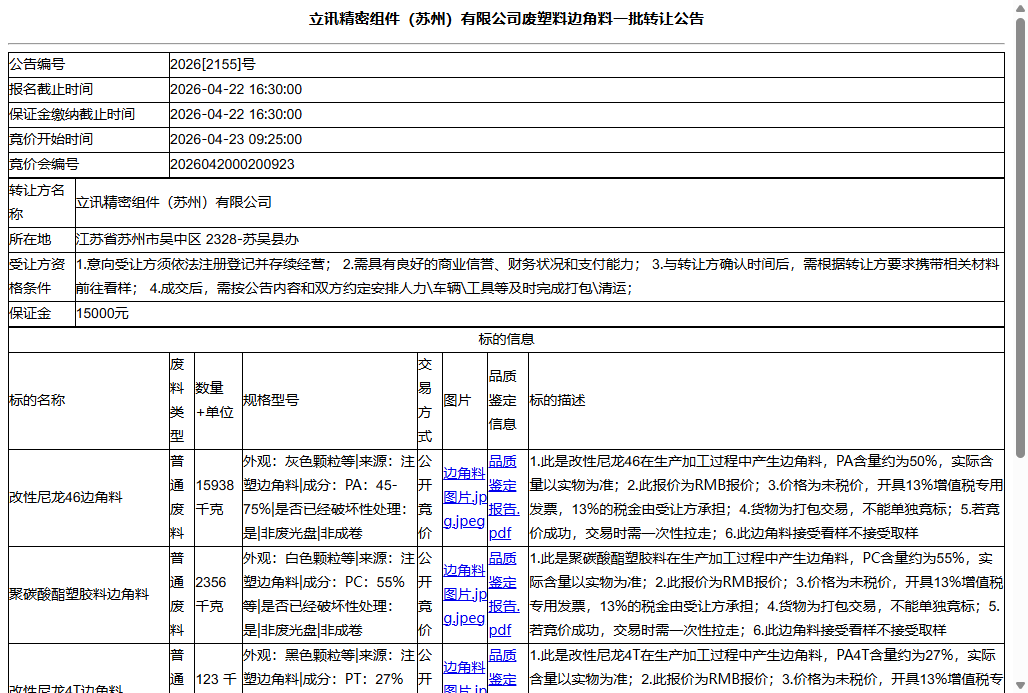Open 品质鉴定 link in 改性尼龙4T row
The image size is (1028, 693).
tap(502, 667)
